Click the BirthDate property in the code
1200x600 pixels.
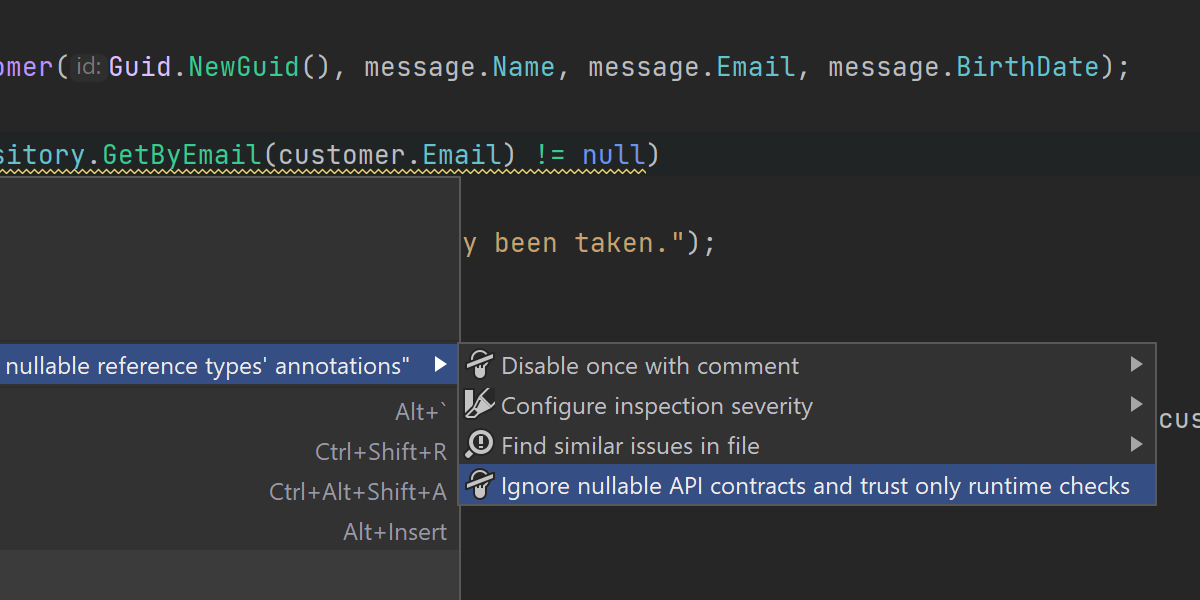coord(1028,68)
